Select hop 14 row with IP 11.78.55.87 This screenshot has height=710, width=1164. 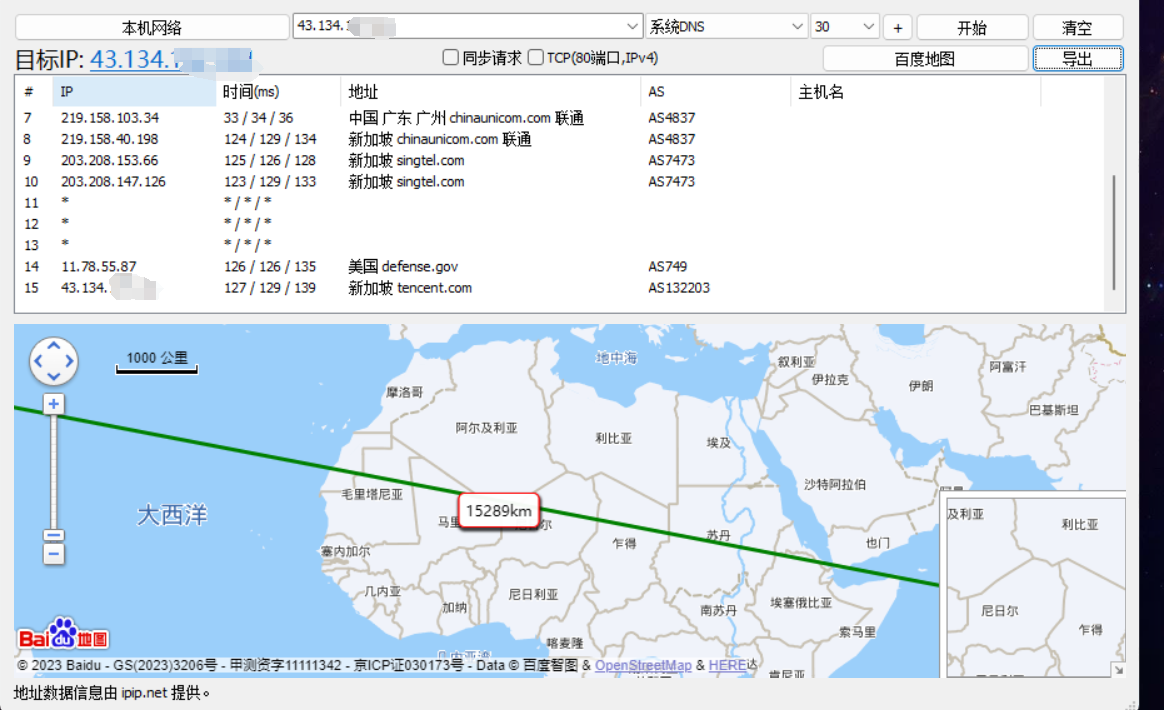click(x=98, y=267)
